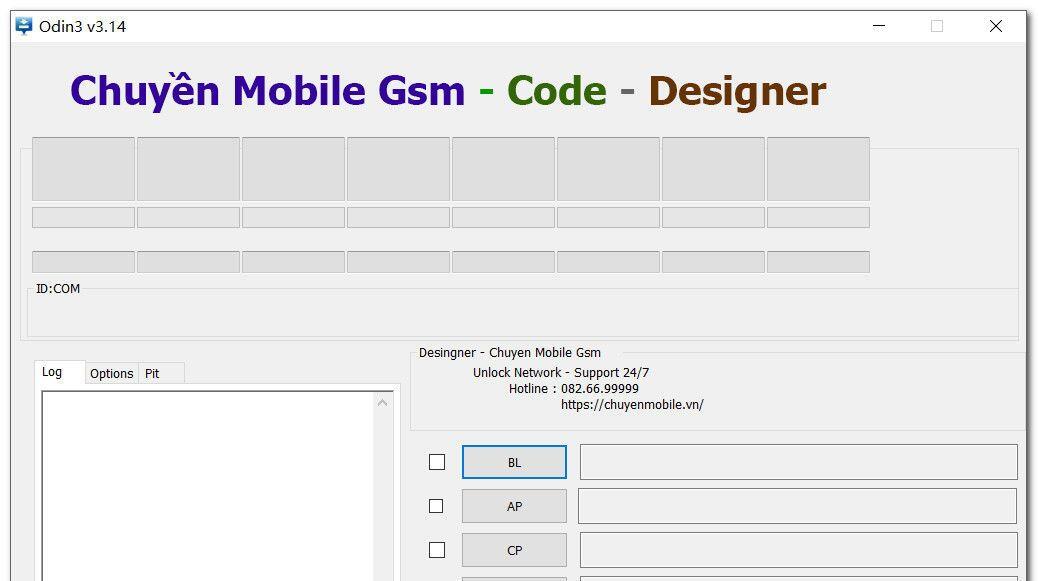Tick the checkbox next to BL
Viewport: 1038px width, 581px height.
[437, 462]
